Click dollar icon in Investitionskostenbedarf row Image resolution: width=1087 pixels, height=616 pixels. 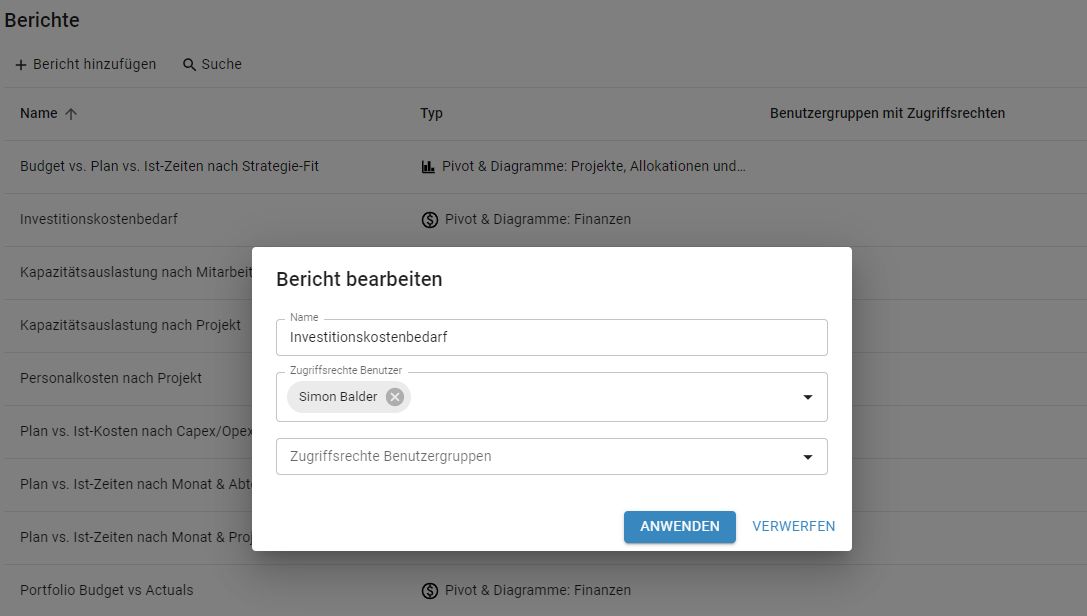pyautogui.click(x=430, y=220)
